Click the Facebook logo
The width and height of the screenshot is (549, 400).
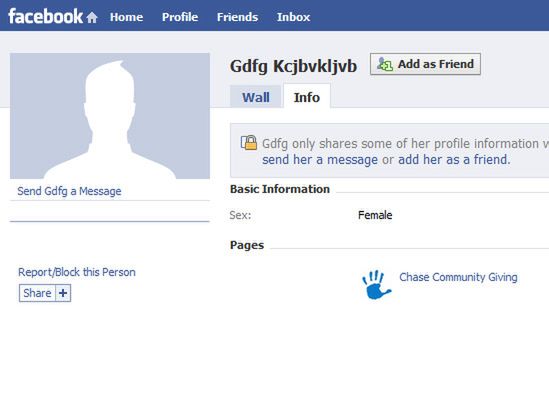click(46, 16)
